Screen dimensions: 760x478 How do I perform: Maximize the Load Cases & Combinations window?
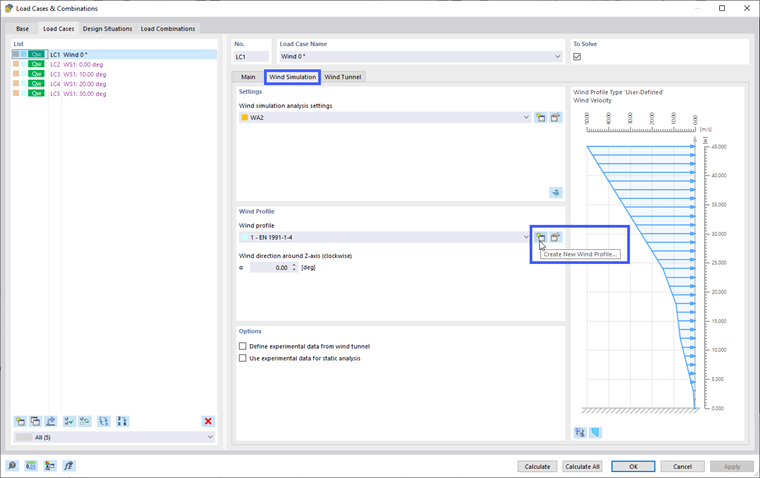pos(722,8)
